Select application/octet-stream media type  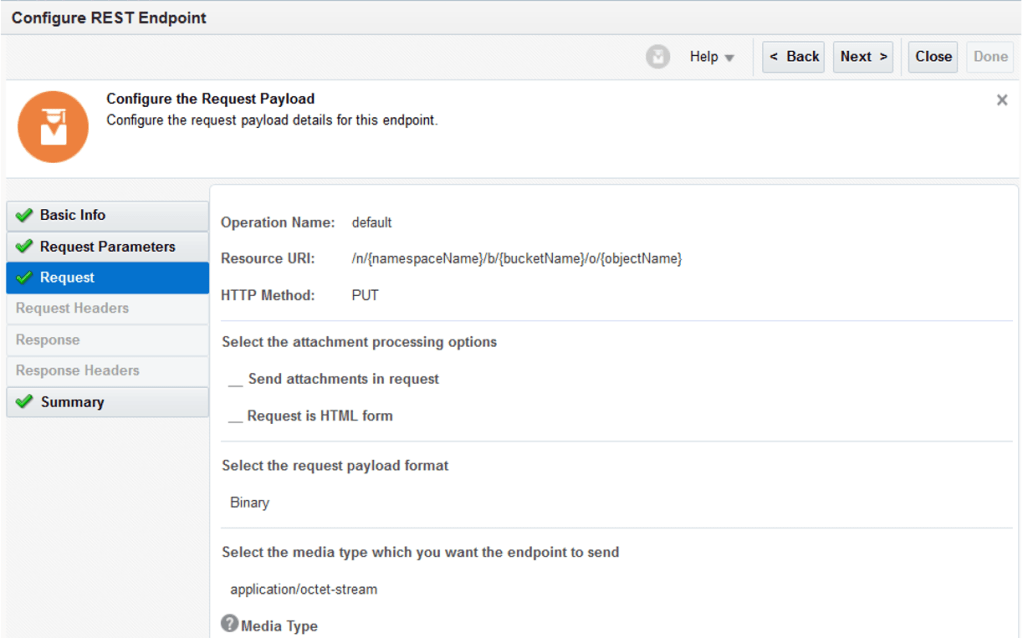click(x=304, y=589)
